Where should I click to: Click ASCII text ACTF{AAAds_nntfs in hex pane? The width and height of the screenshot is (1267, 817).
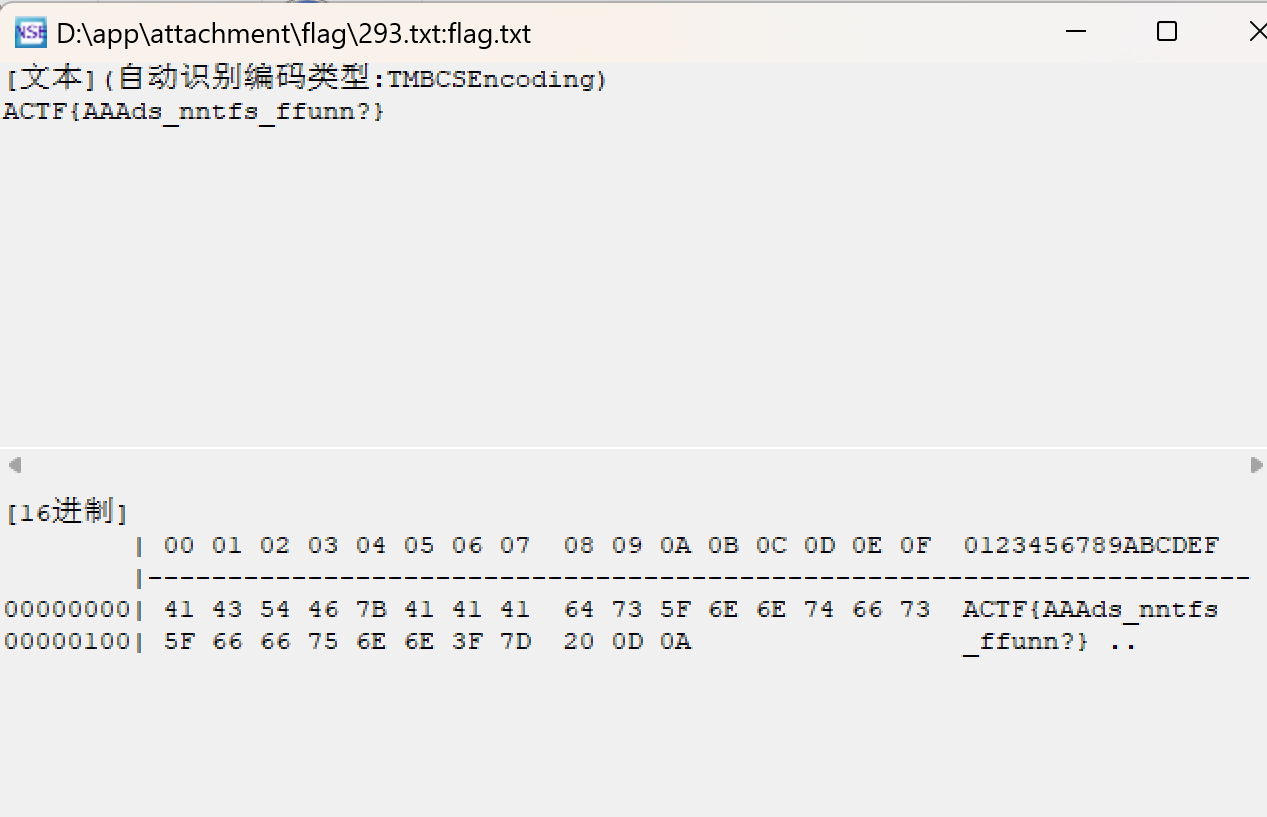[1090, 609]
